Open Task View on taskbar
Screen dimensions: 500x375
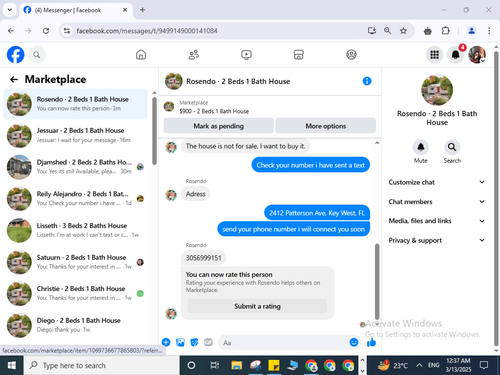214,365
